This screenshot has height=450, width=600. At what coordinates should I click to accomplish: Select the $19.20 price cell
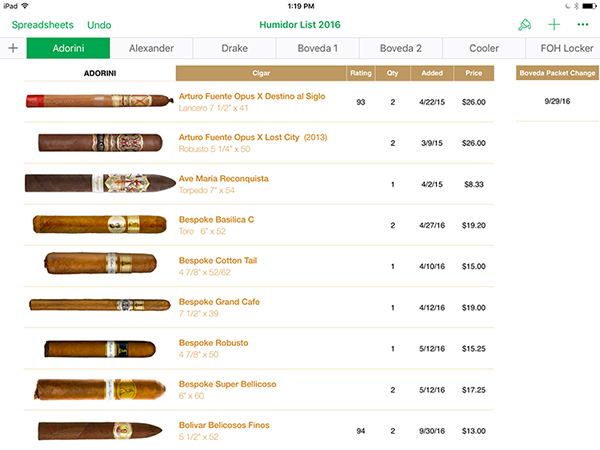[474, 225]
